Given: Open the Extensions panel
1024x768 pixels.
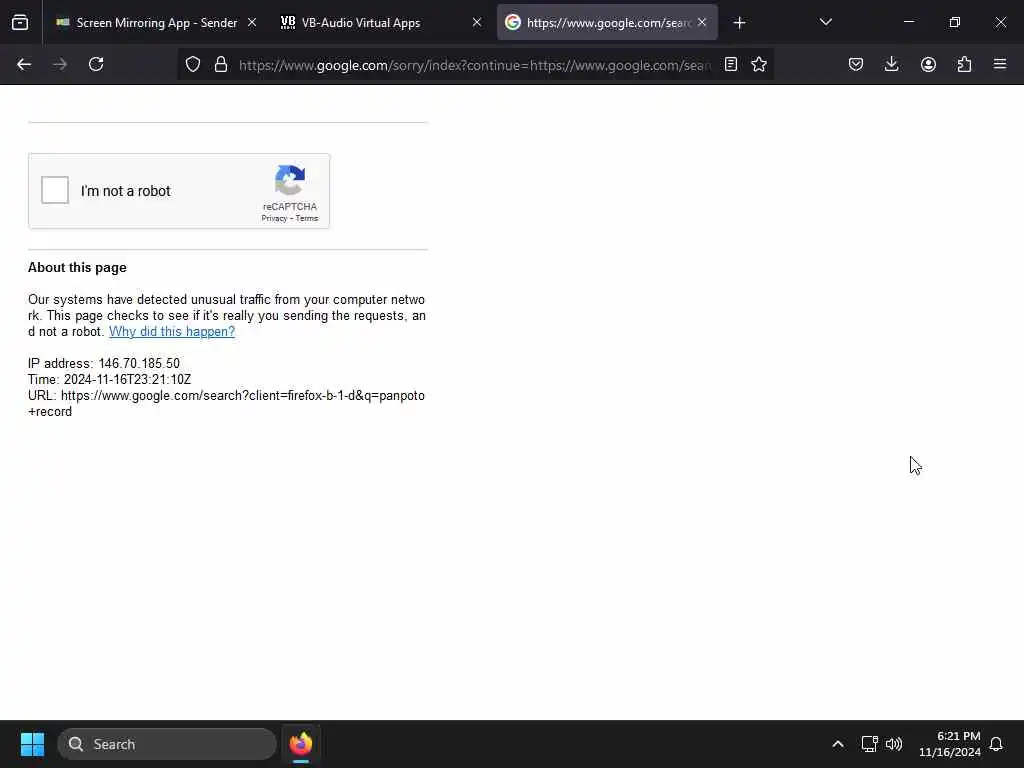Looking at the screenshot, I should pos(964,64).
